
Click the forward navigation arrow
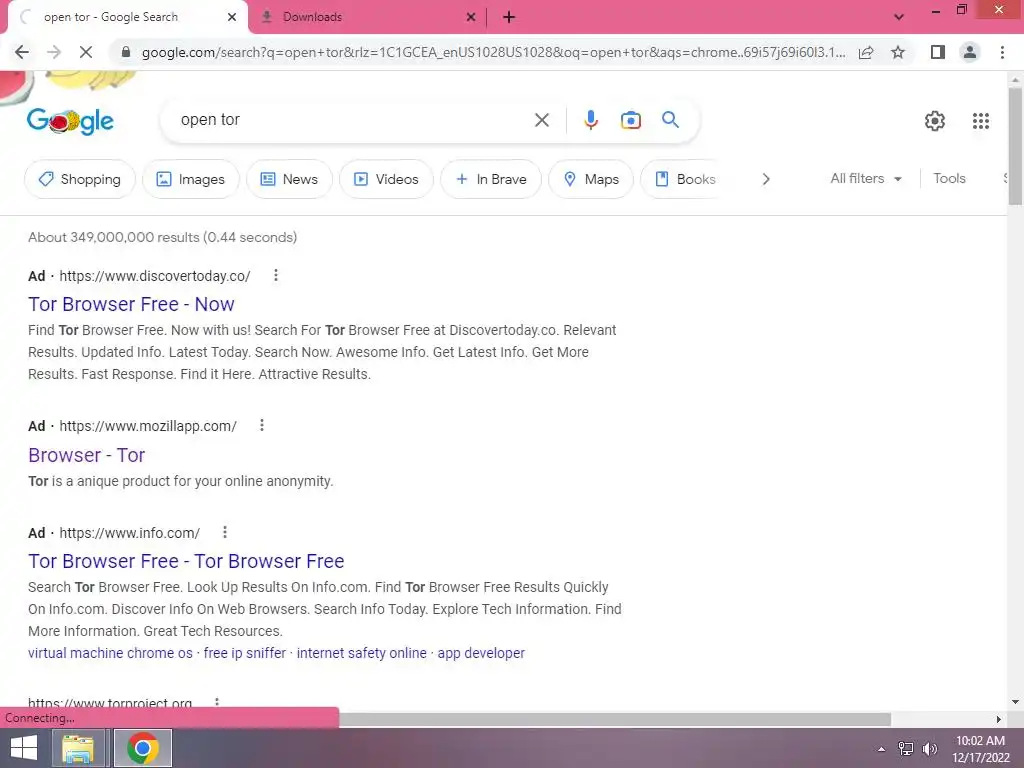coord(54,52)
